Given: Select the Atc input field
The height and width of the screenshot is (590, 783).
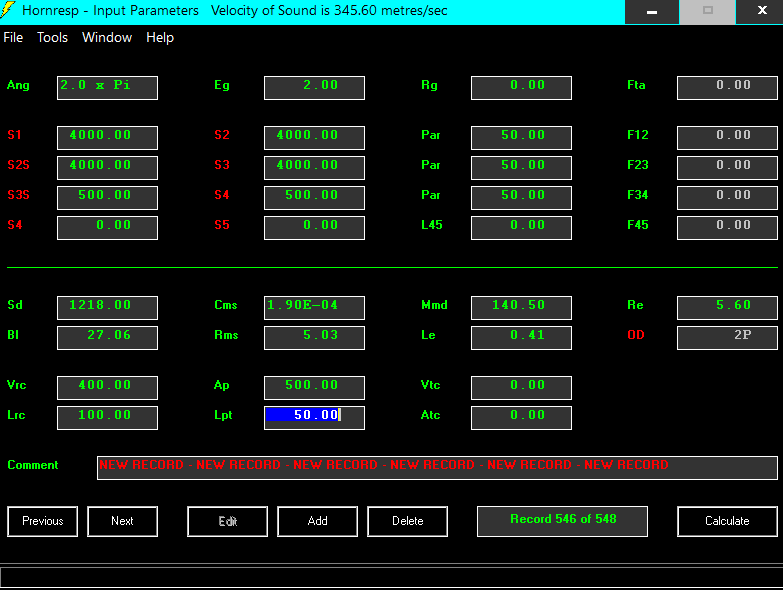Looking at the screenshot, I should coord(521,417).
